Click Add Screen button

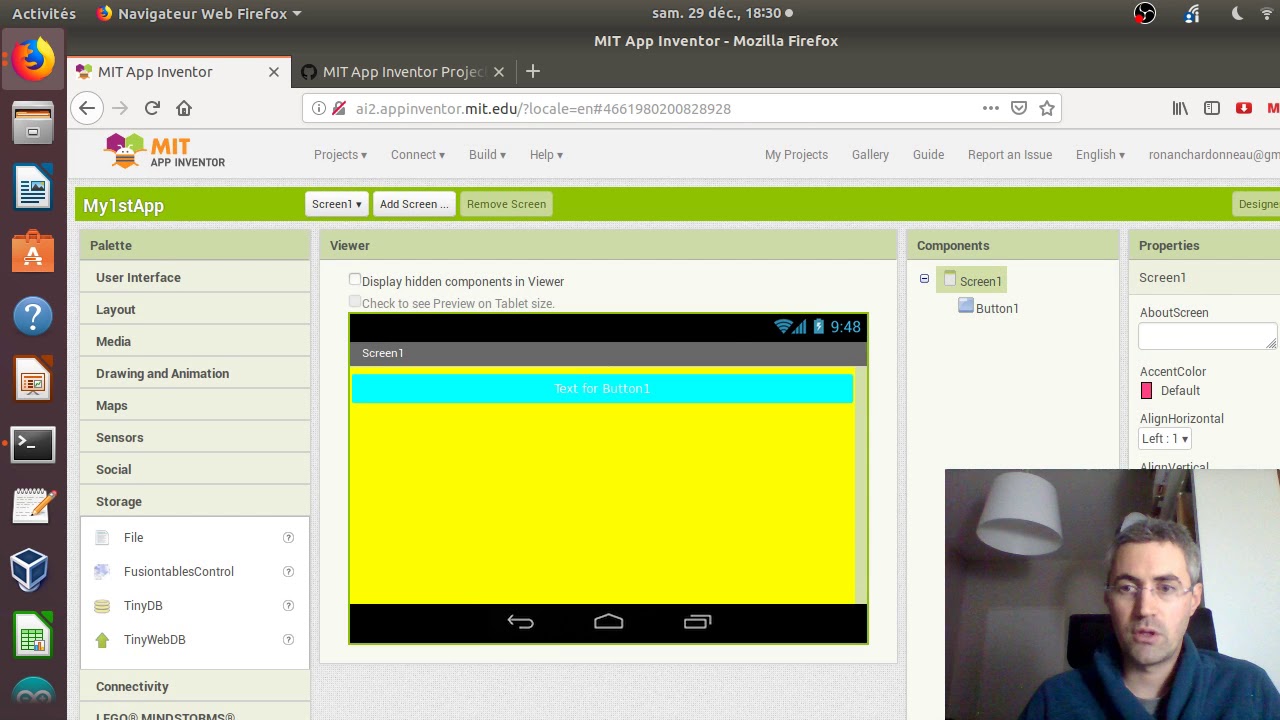[x=414, y=204]
